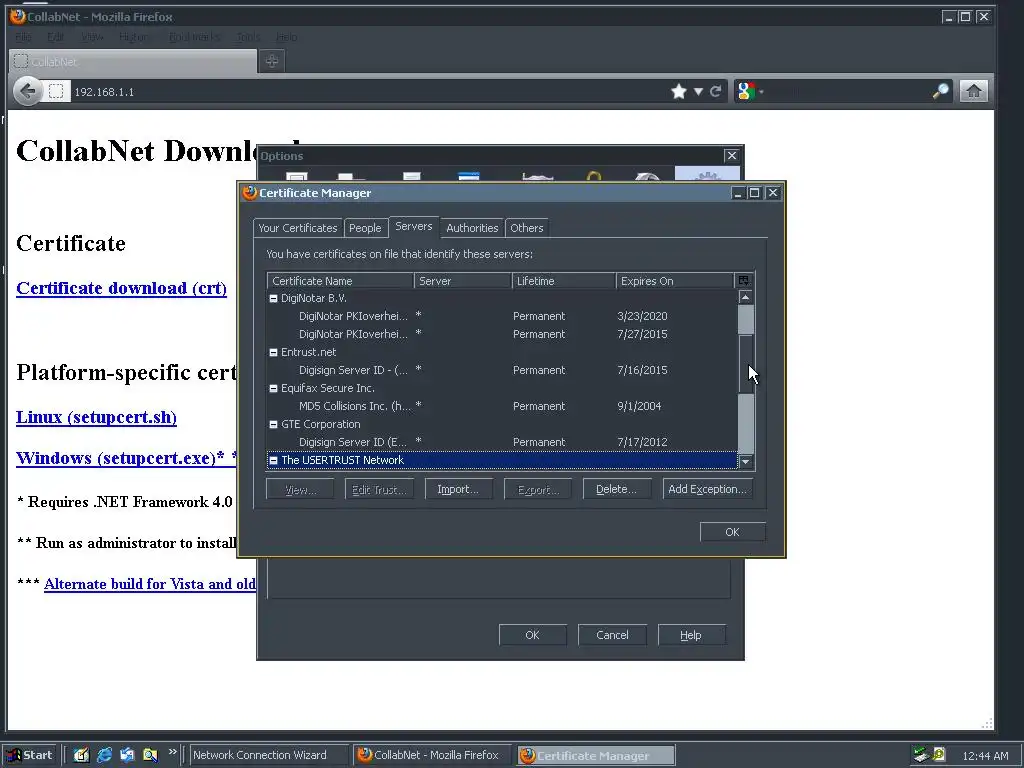Sort by the Certificate Name column header
The height and width of the screenshot is (768, 1024).
(340, 281)
